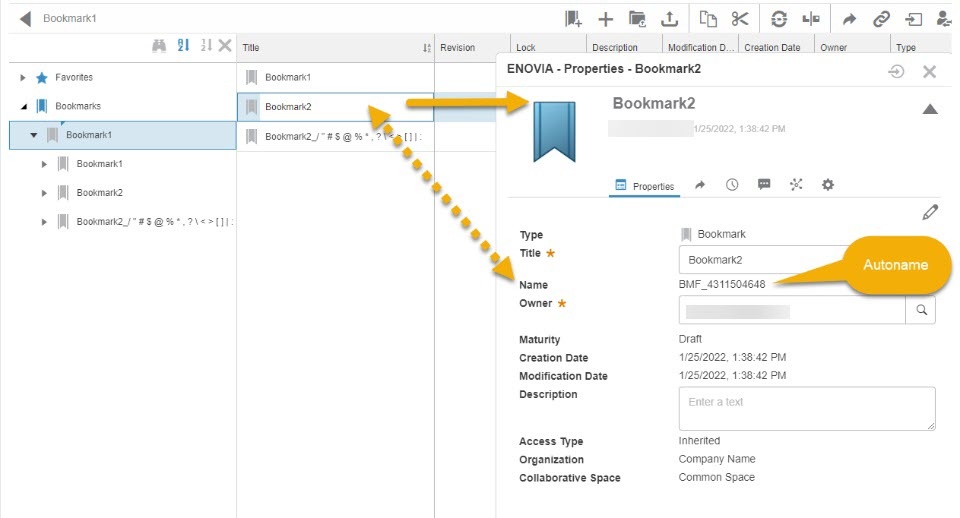Collapse the selected Bookmark1 tree node
The height and width of the screenshot is (518, 960).
[34, 135]
